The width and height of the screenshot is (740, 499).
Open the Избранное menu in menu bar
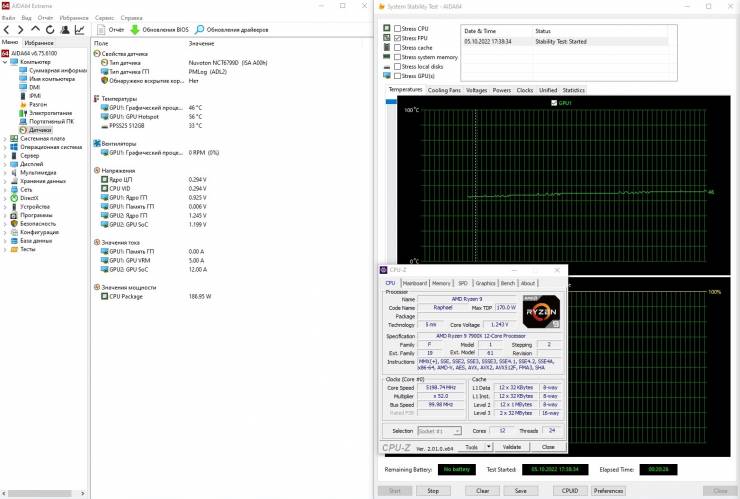[x=74, y=18]
